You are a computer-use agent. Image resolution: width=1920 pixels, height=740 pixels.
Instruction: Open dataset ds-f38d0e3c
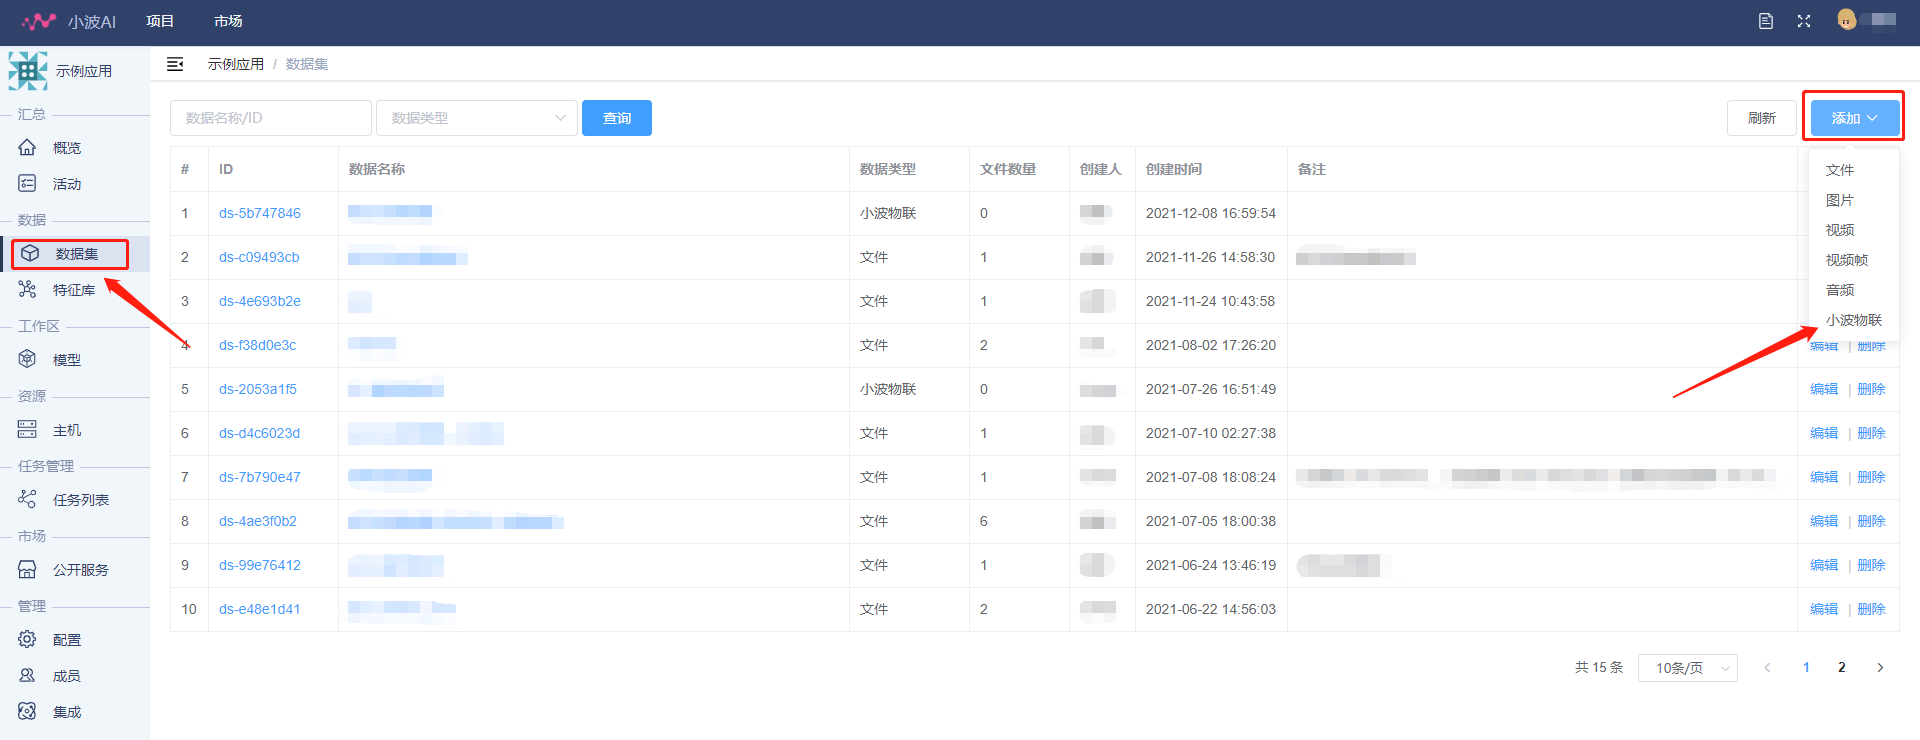point(258,345)
